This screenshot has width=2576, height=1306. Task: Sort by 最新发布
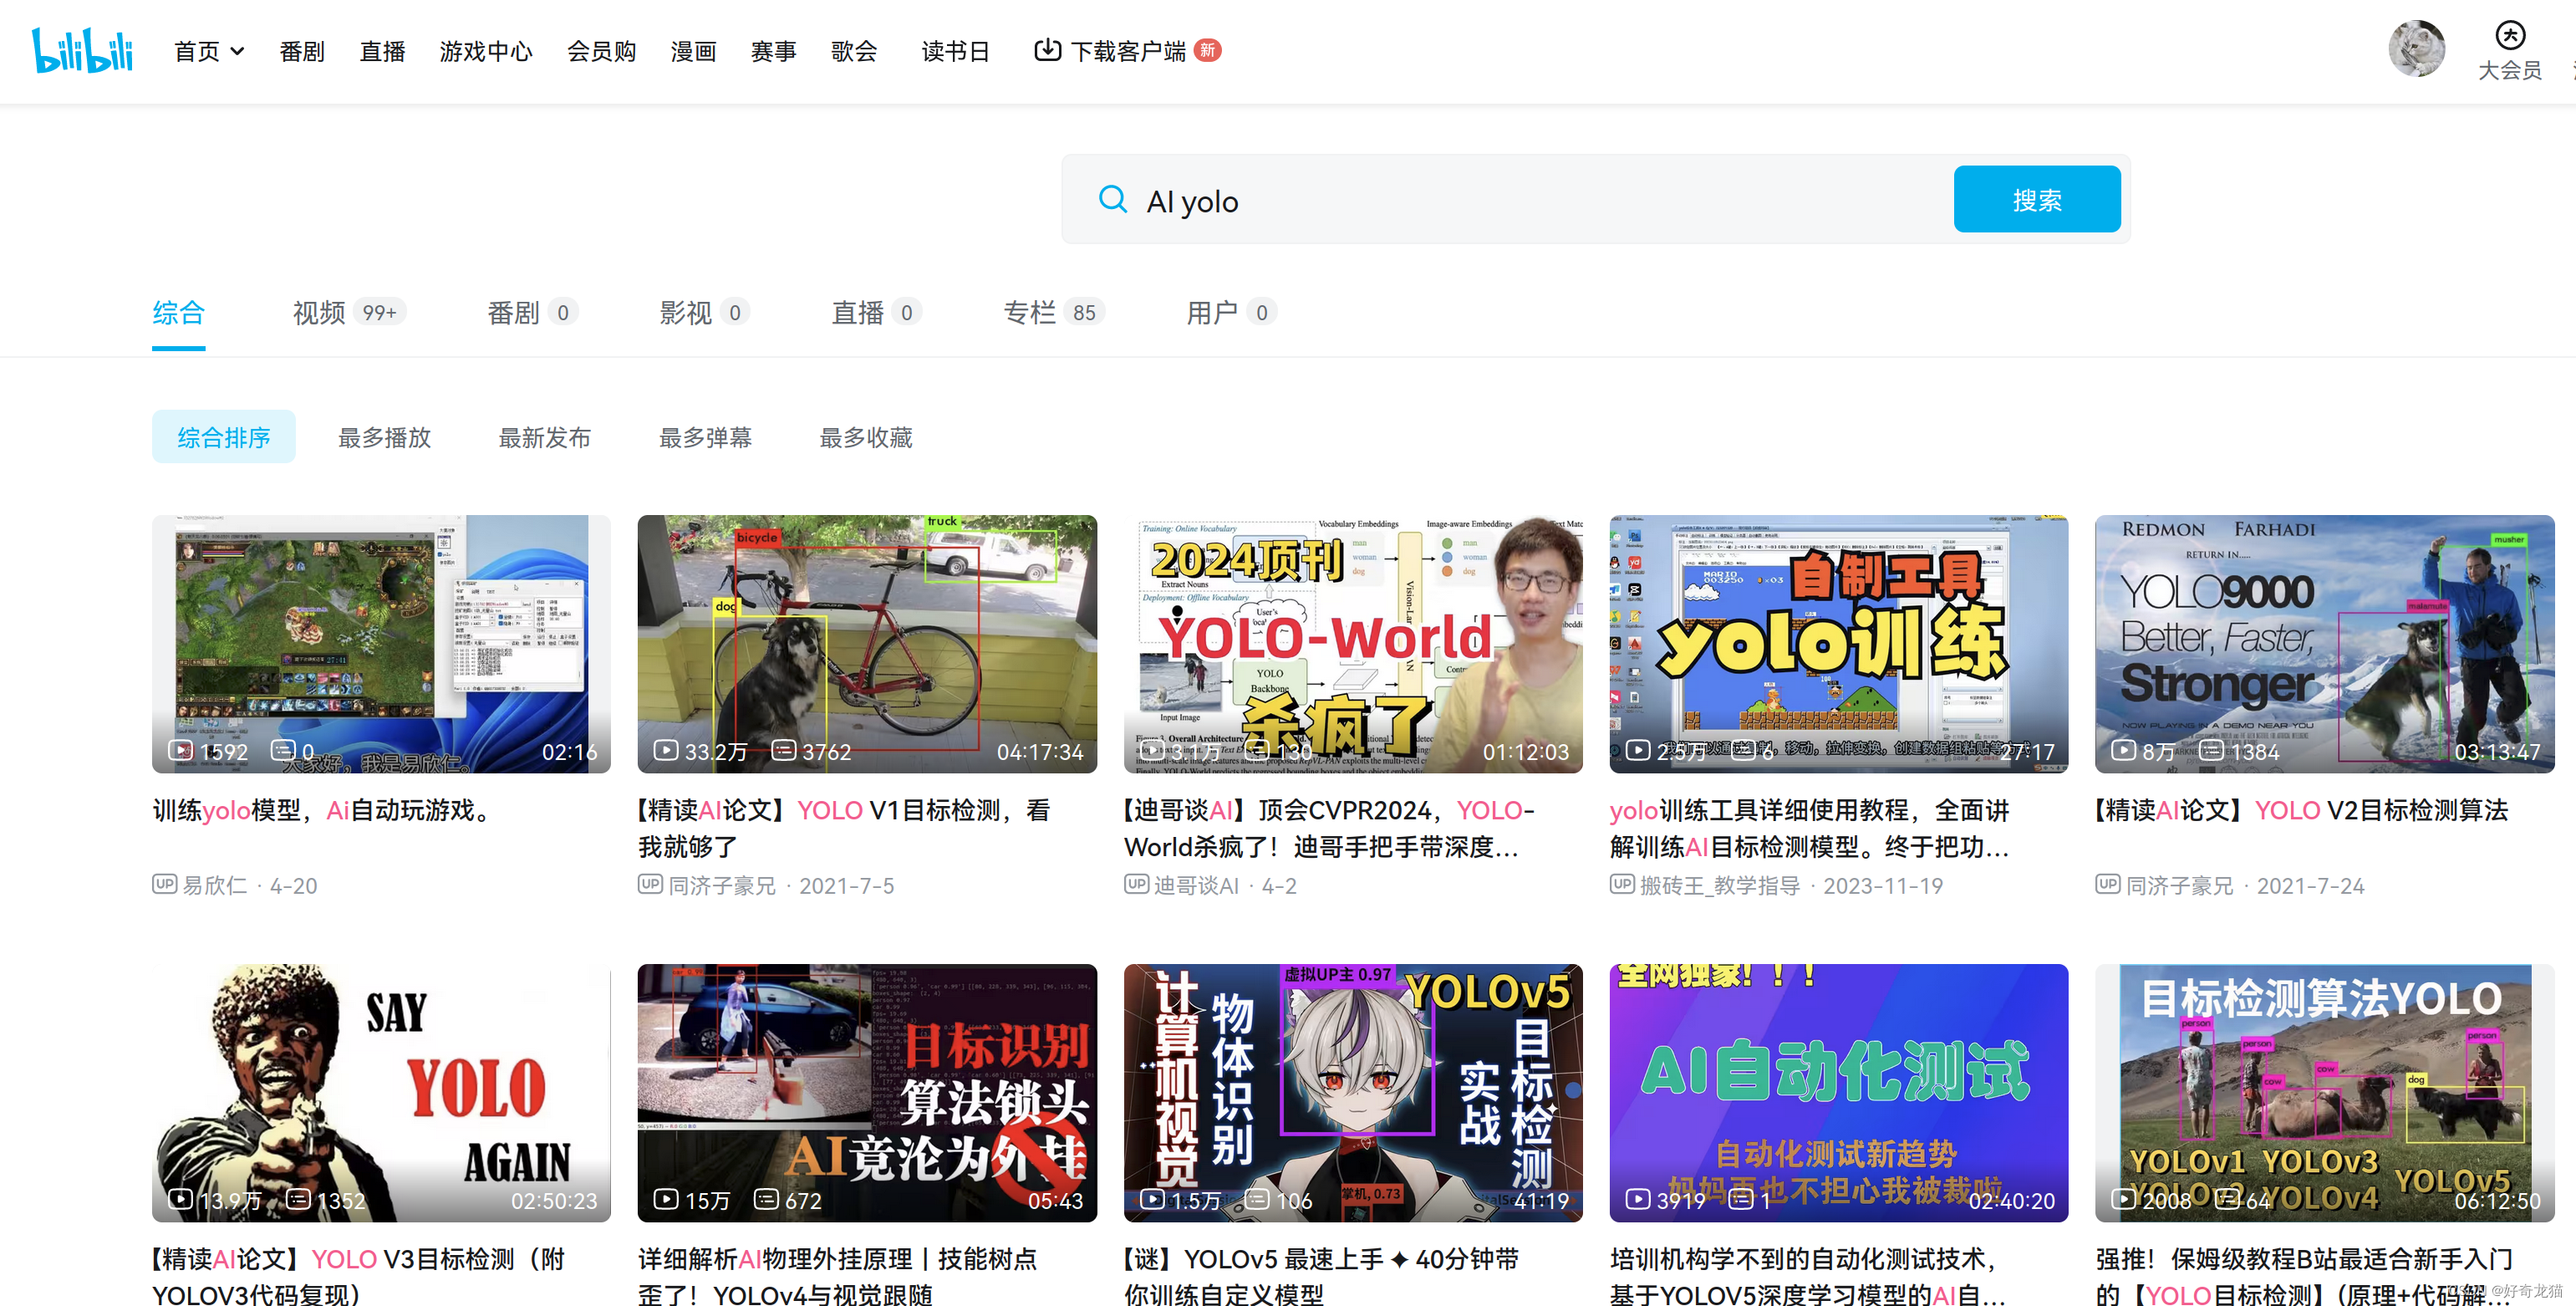pyautogui.click(x=545, y=437)
